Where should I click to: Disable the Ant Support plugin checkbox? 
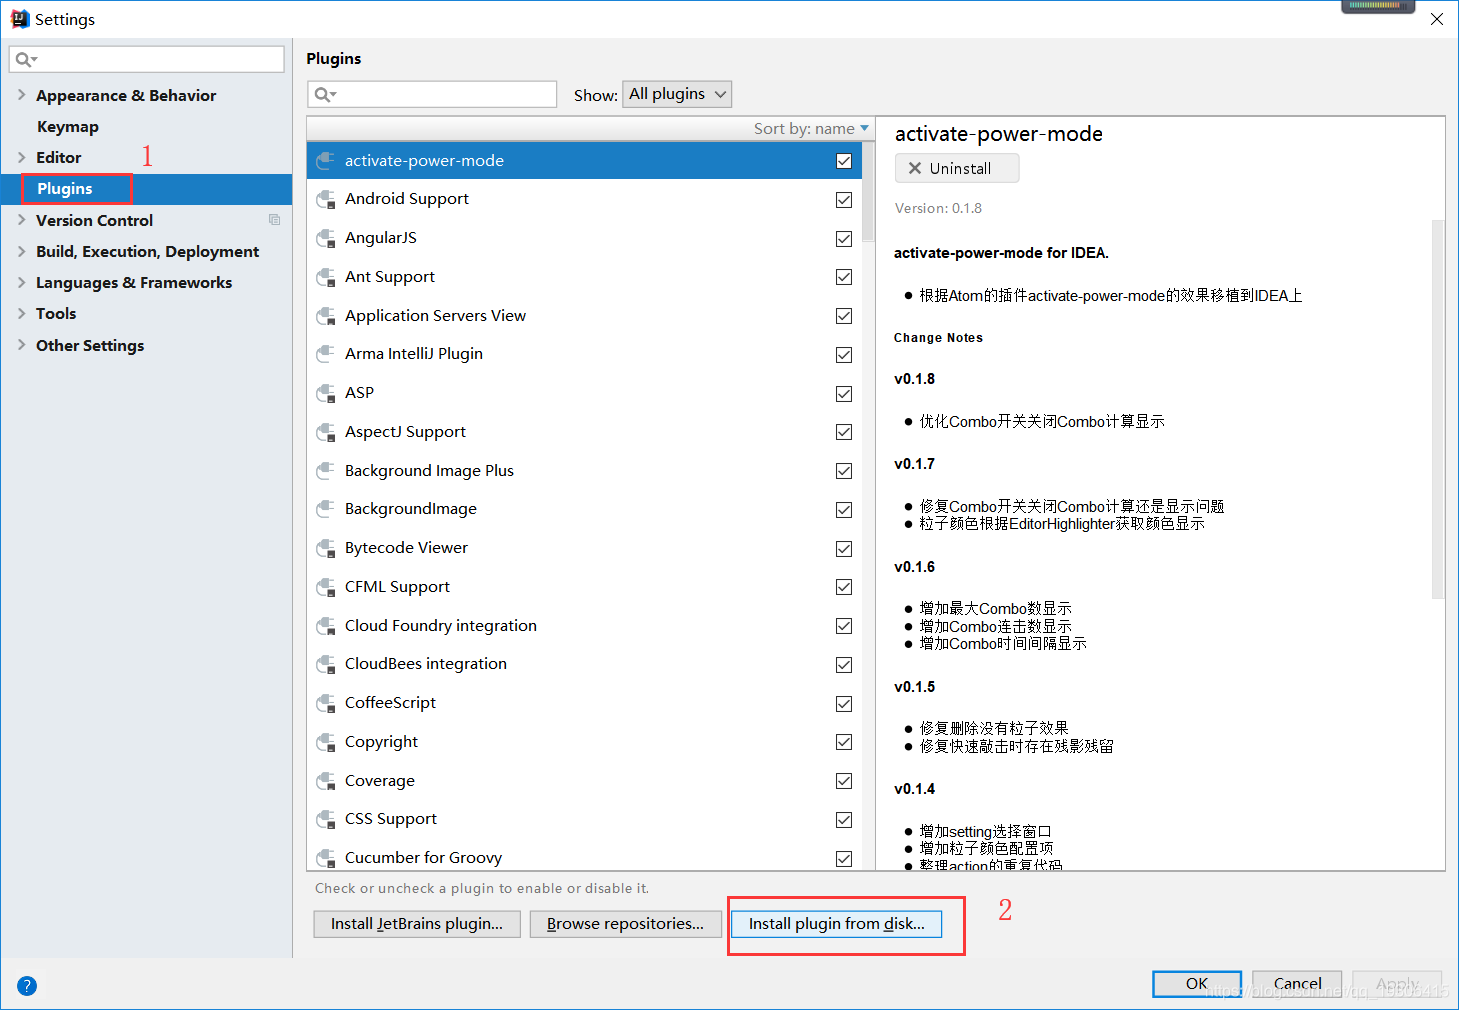pyautogui.click(x=844, y=277)
